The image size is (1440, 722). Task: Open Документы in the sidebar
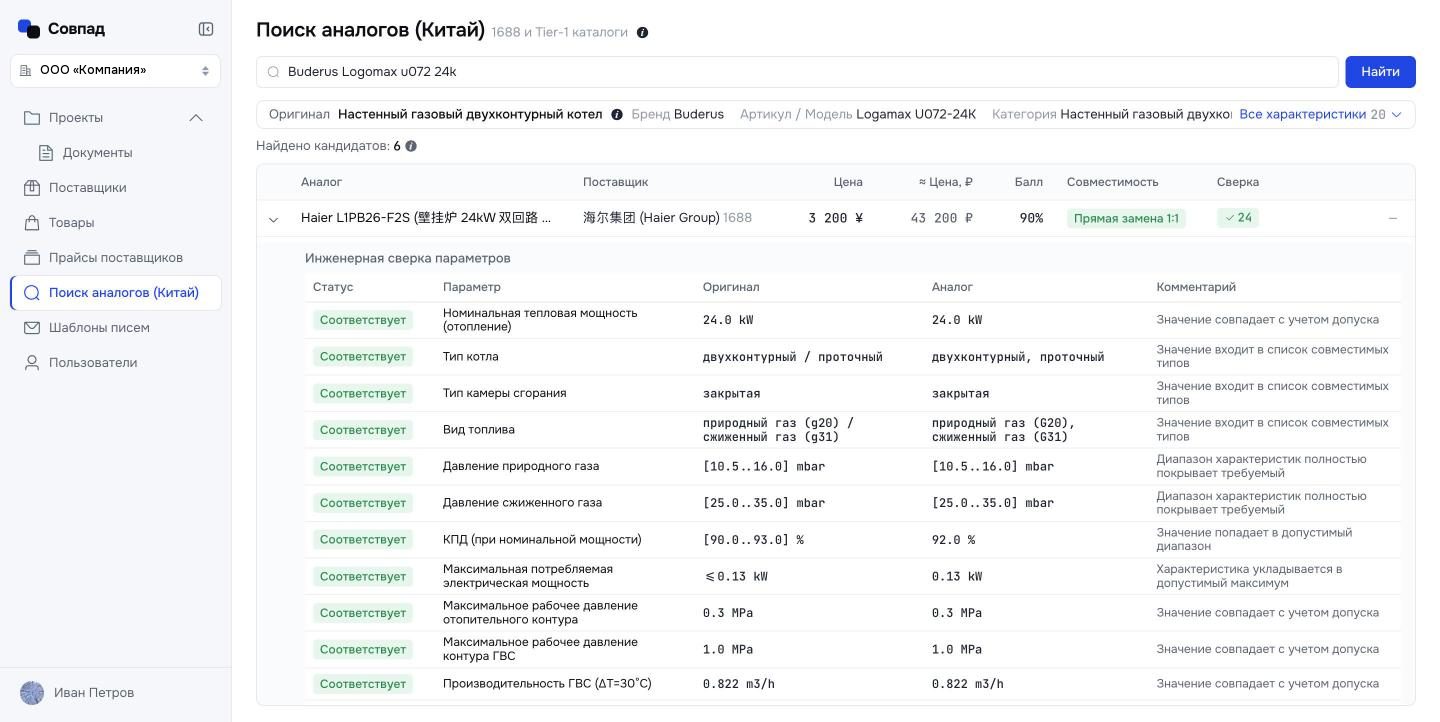97,153
